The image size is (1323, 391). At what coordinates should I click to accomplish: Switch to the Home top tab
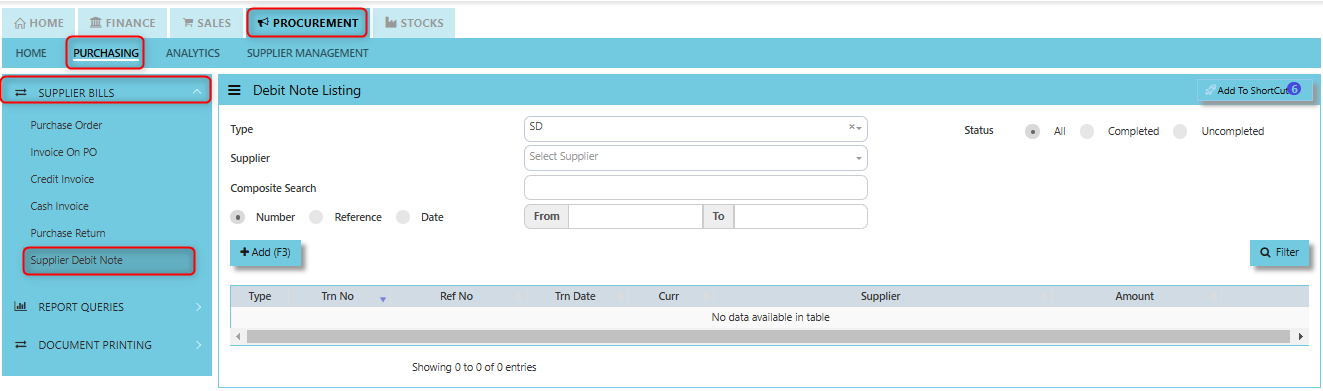click(38, 23)
